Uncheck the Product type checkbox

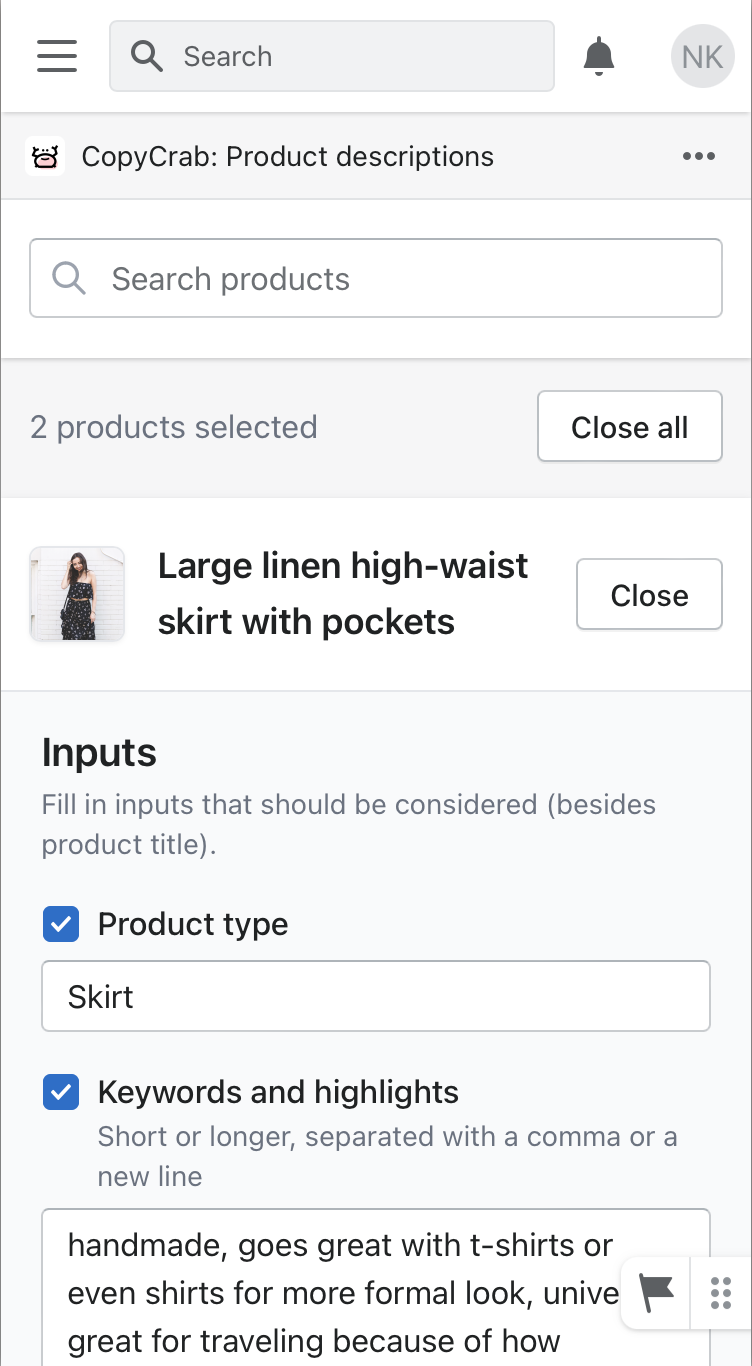tap(61, 924)
